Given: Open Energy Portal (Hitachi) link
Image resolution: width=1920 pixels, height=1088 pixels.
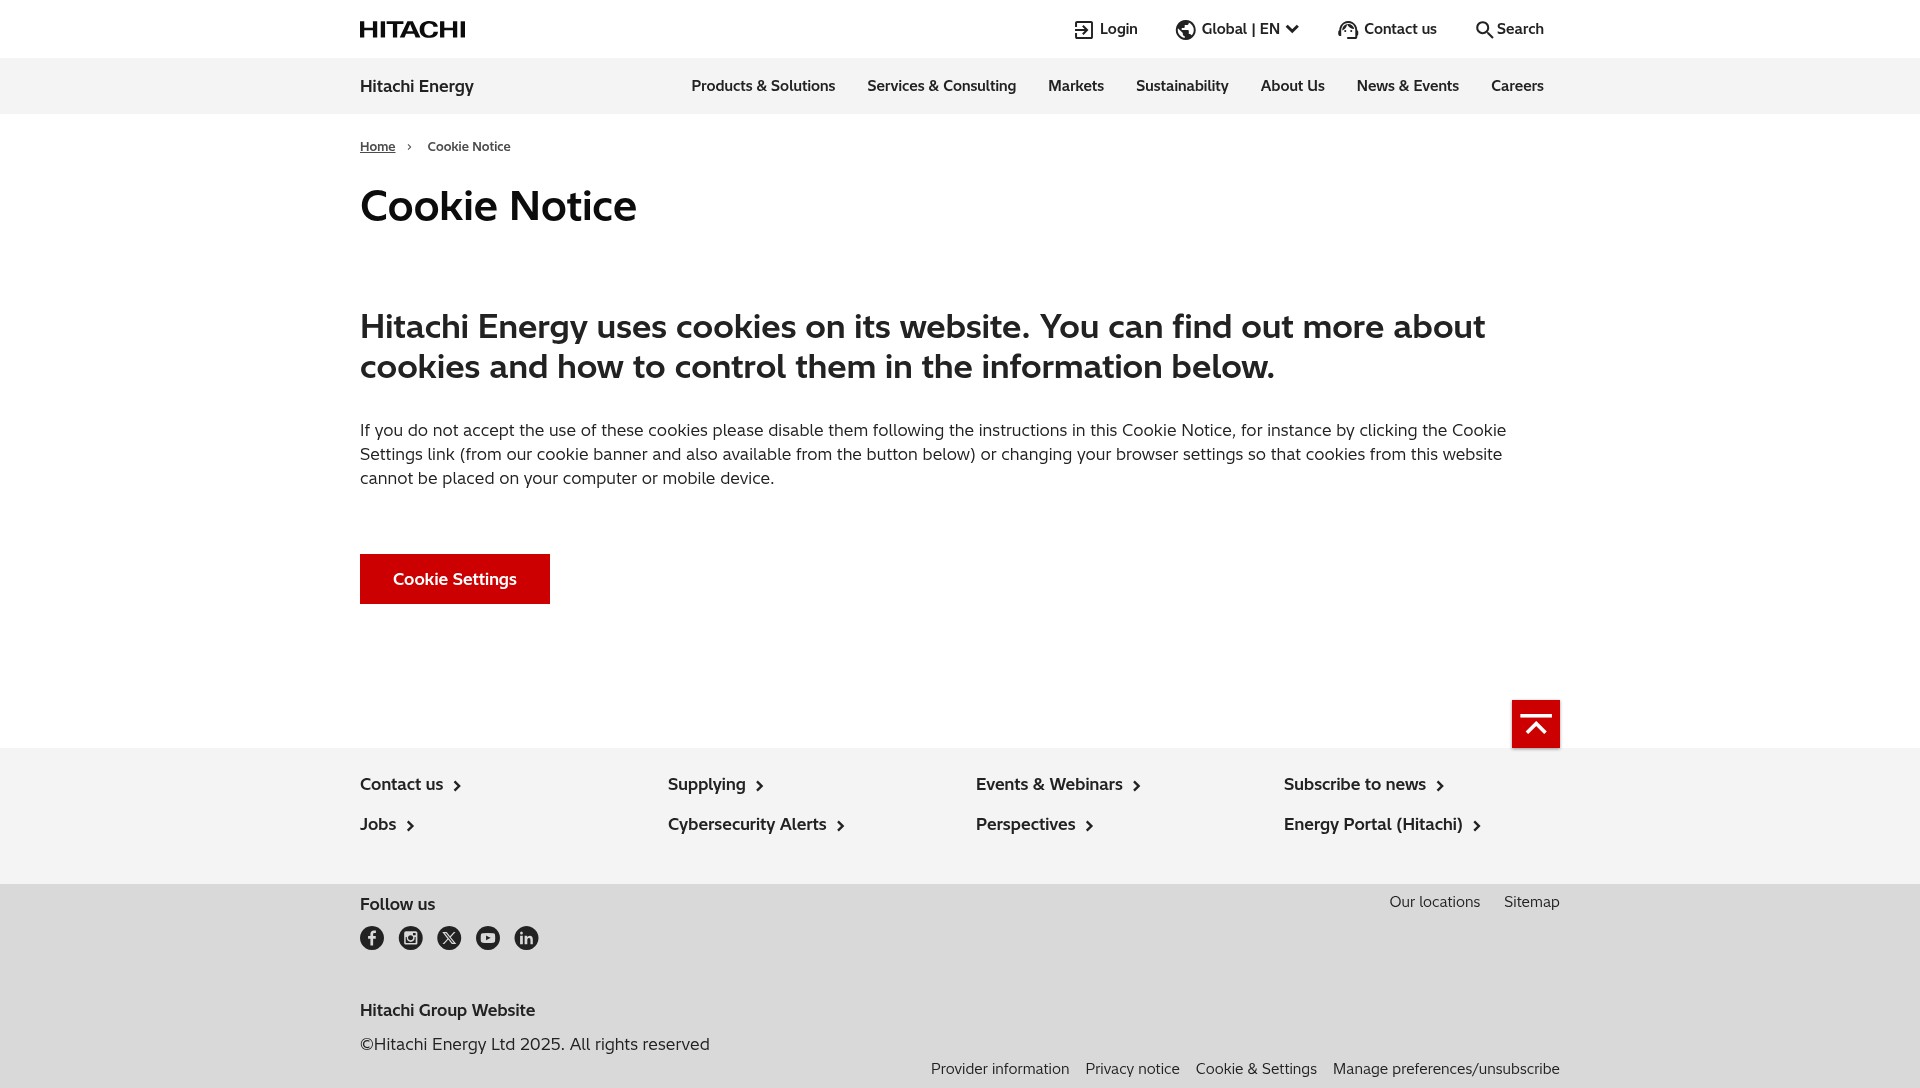Looking at the screenshot, I should pos(1382,825).
